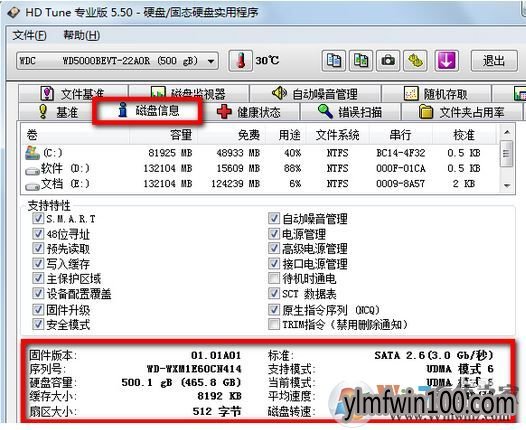The image size is (526, 430).
Task: Toggle the TRIM指令 checkbox
Action: click(x=274, y=324)
